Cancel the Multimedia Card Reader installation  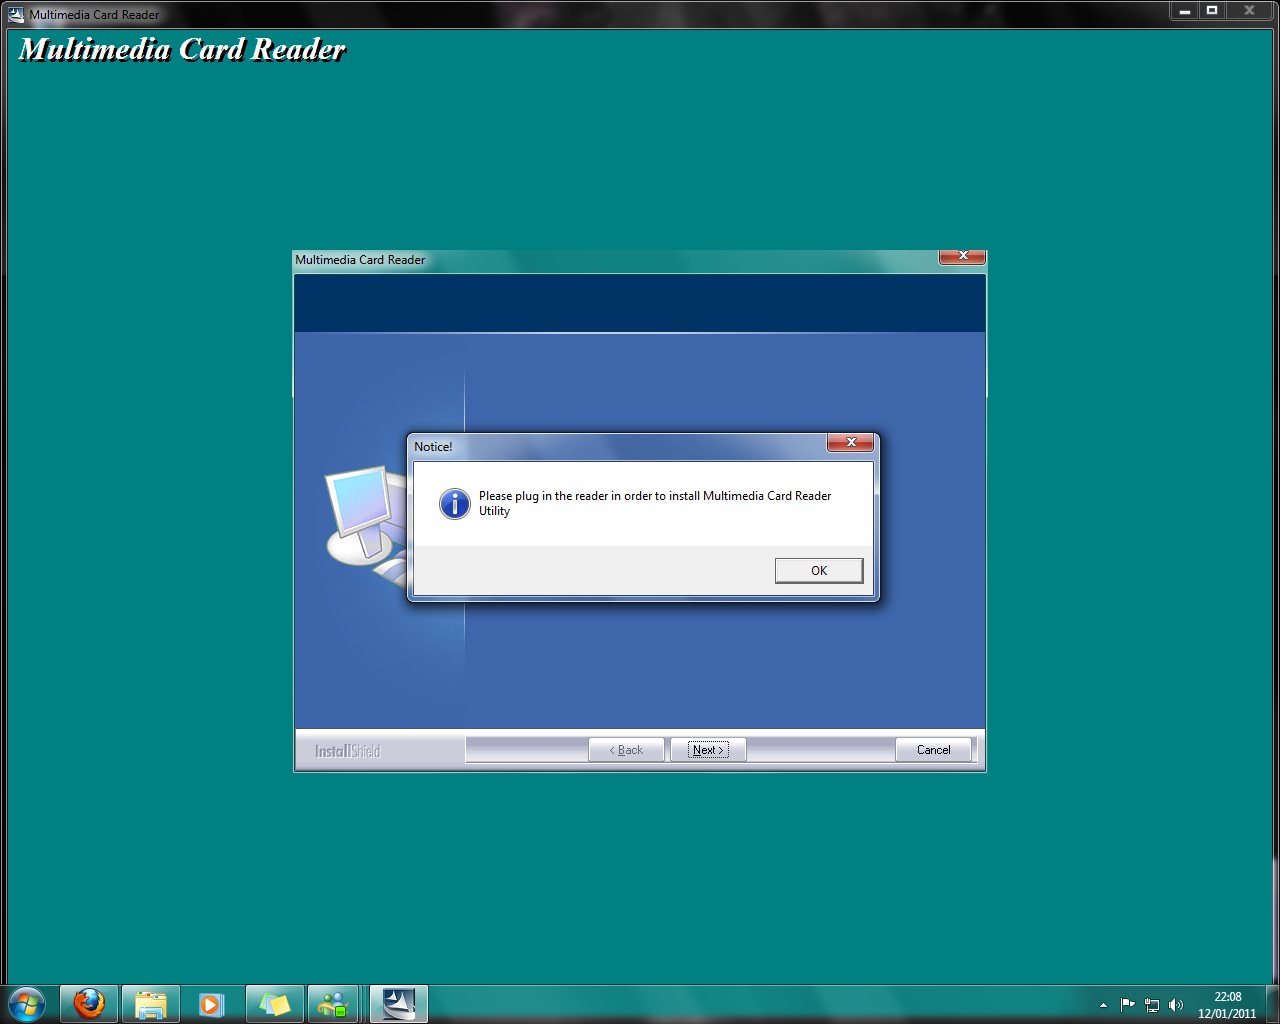[933, 750]
